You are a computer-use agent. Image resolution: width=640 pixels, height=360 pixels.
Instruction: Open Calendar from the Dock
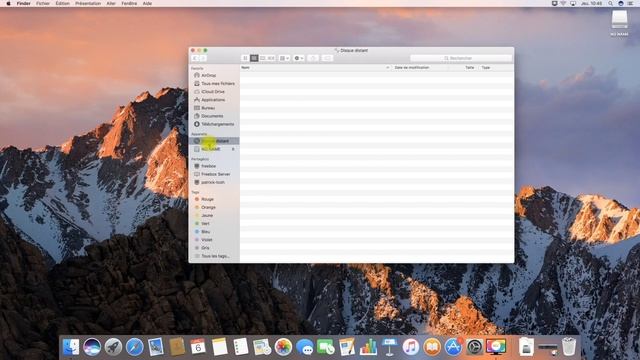tap(198, 347)
